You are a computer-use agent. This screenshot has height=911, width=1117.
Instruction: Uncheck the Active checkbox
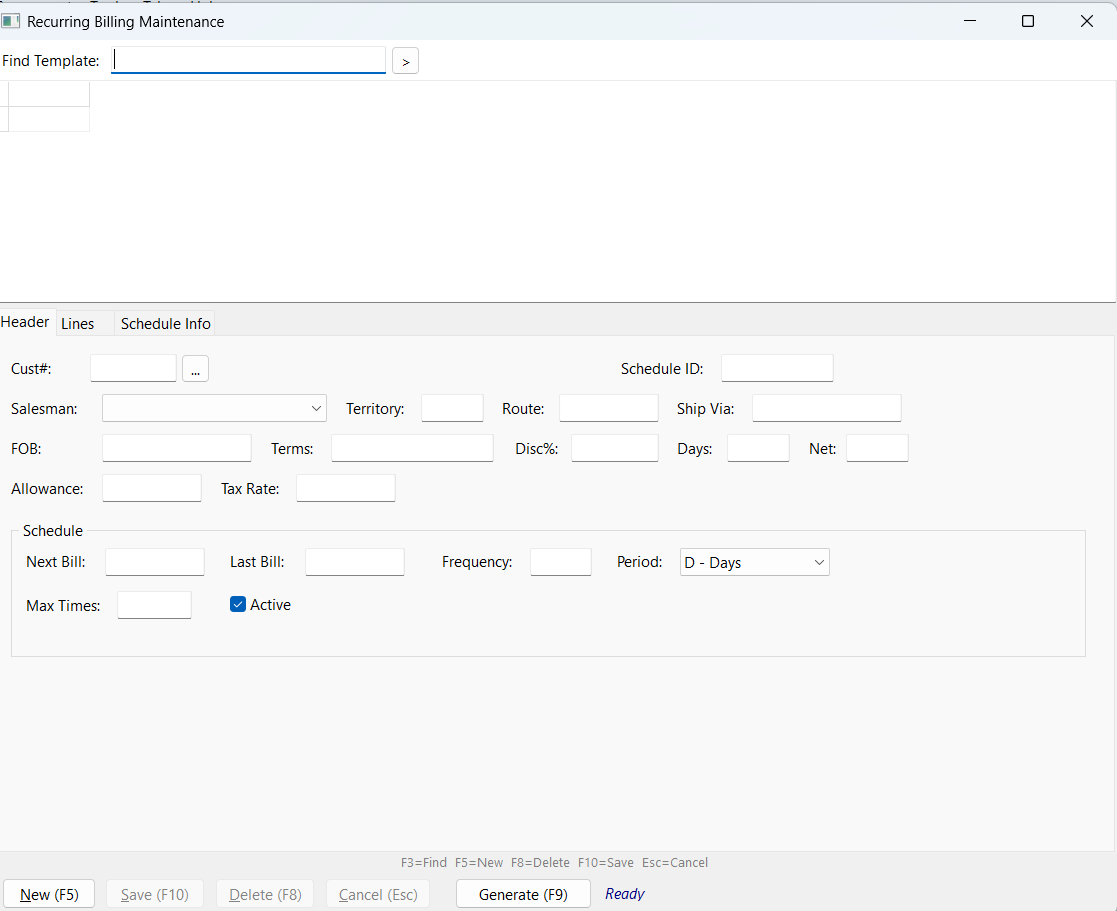(x=237, y=604)
